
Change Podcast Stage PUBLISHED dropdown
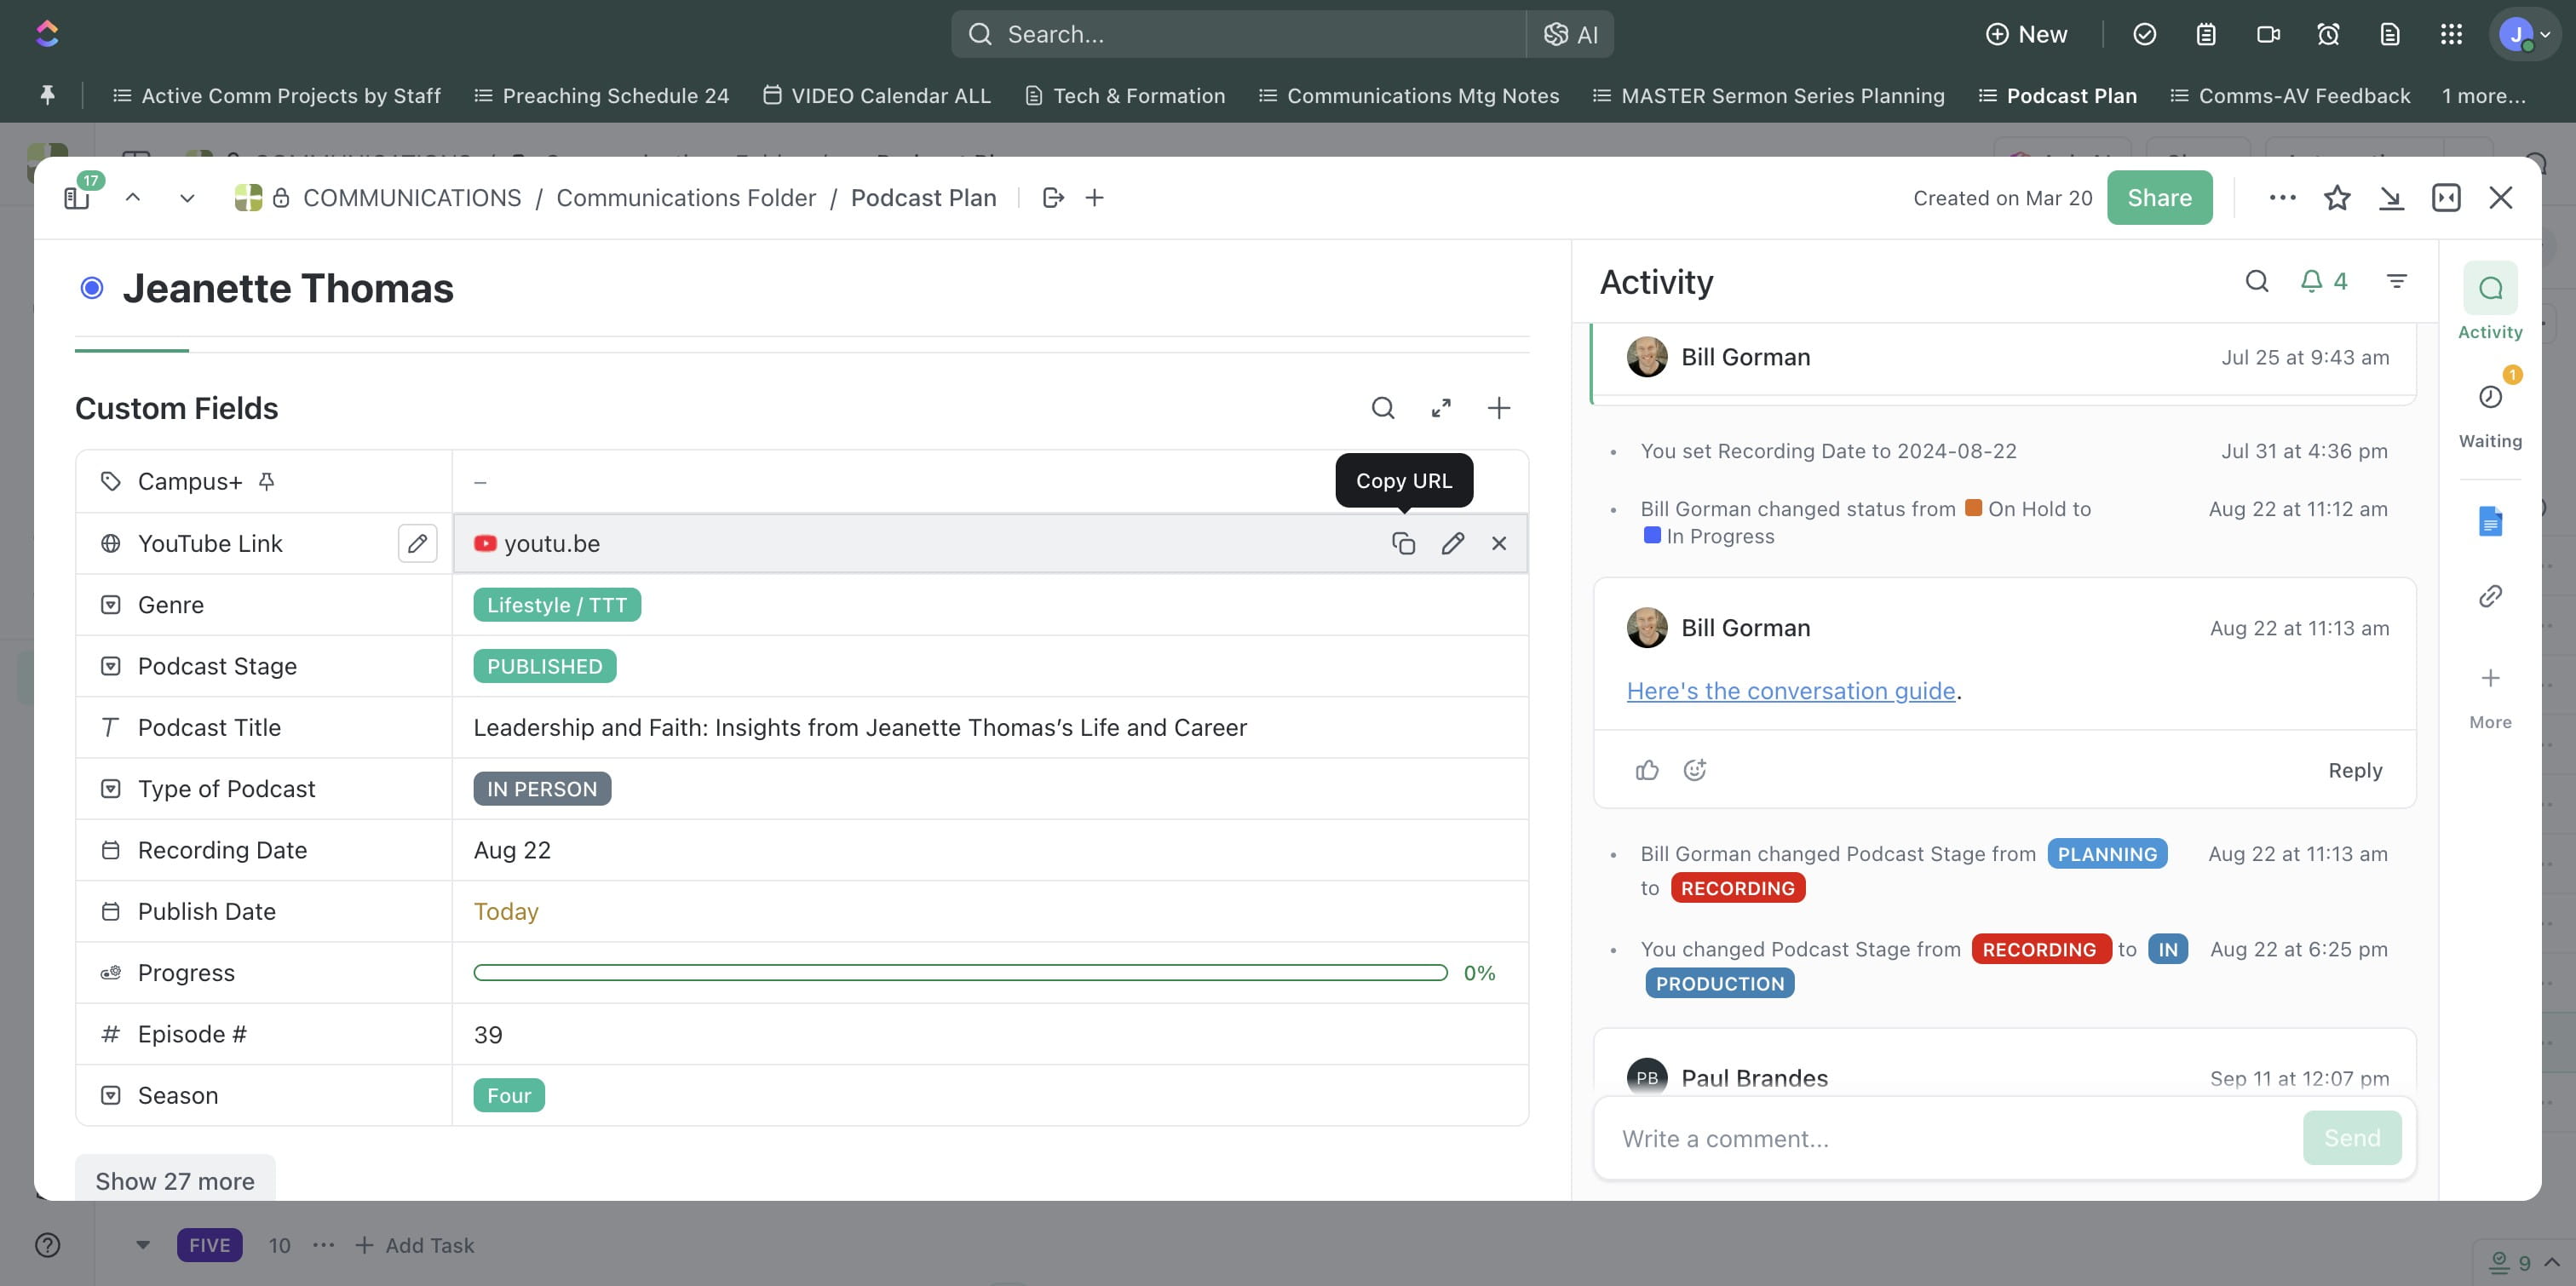[545, 666]
